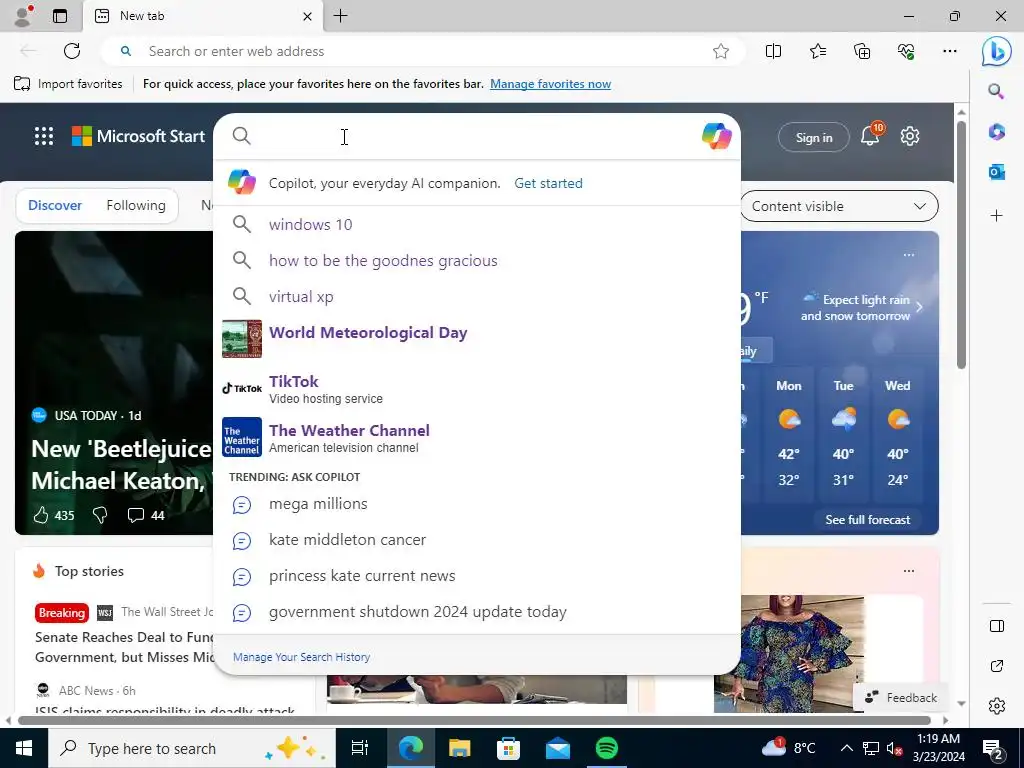Viewport: 1024px width, 768px height.
Task: Open more options on lower right card
Action: coord(908,571)
